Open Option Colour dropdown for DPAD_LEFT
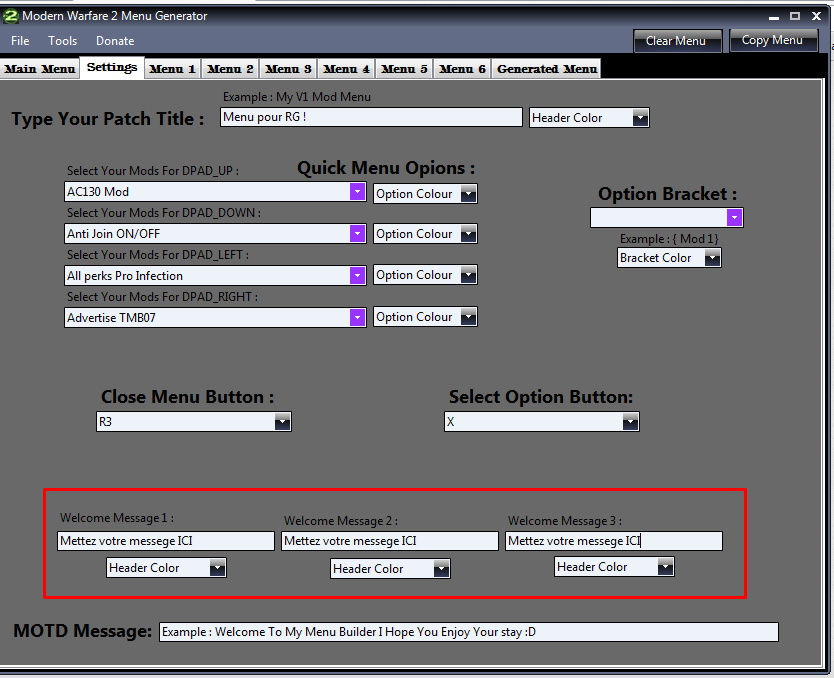Screen dimensions: 834x678 [x=425, y=275]
